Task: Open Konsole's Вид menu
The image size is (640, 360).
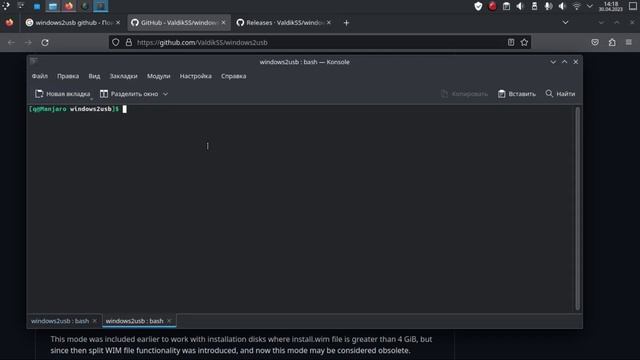Action: coord(94,76)
